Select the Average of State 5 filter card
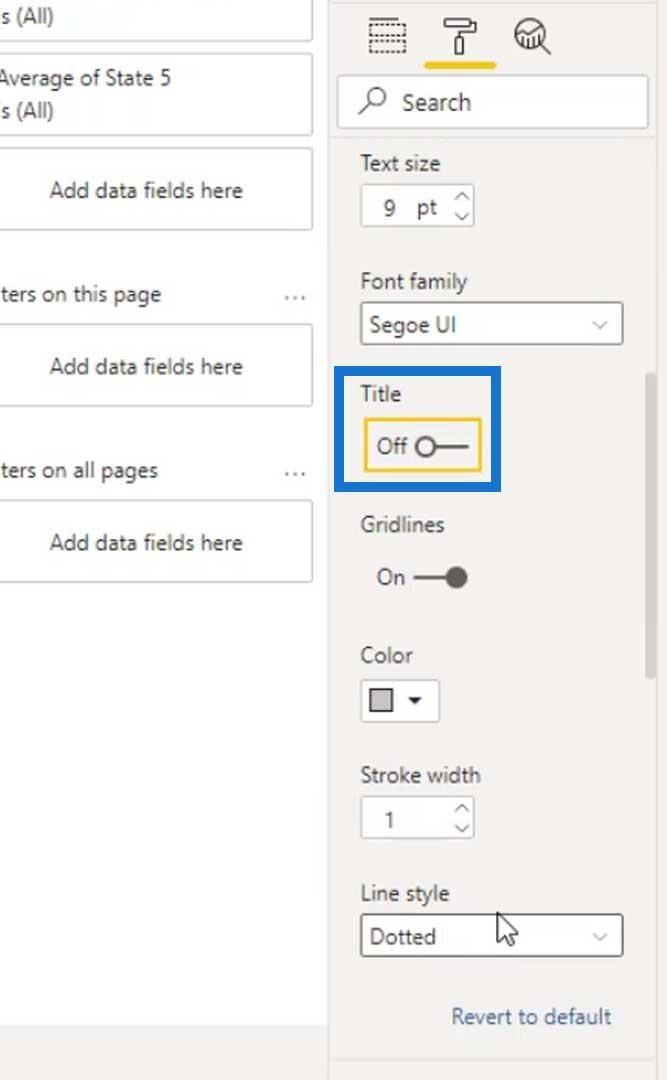 click(x=155, y=94)
